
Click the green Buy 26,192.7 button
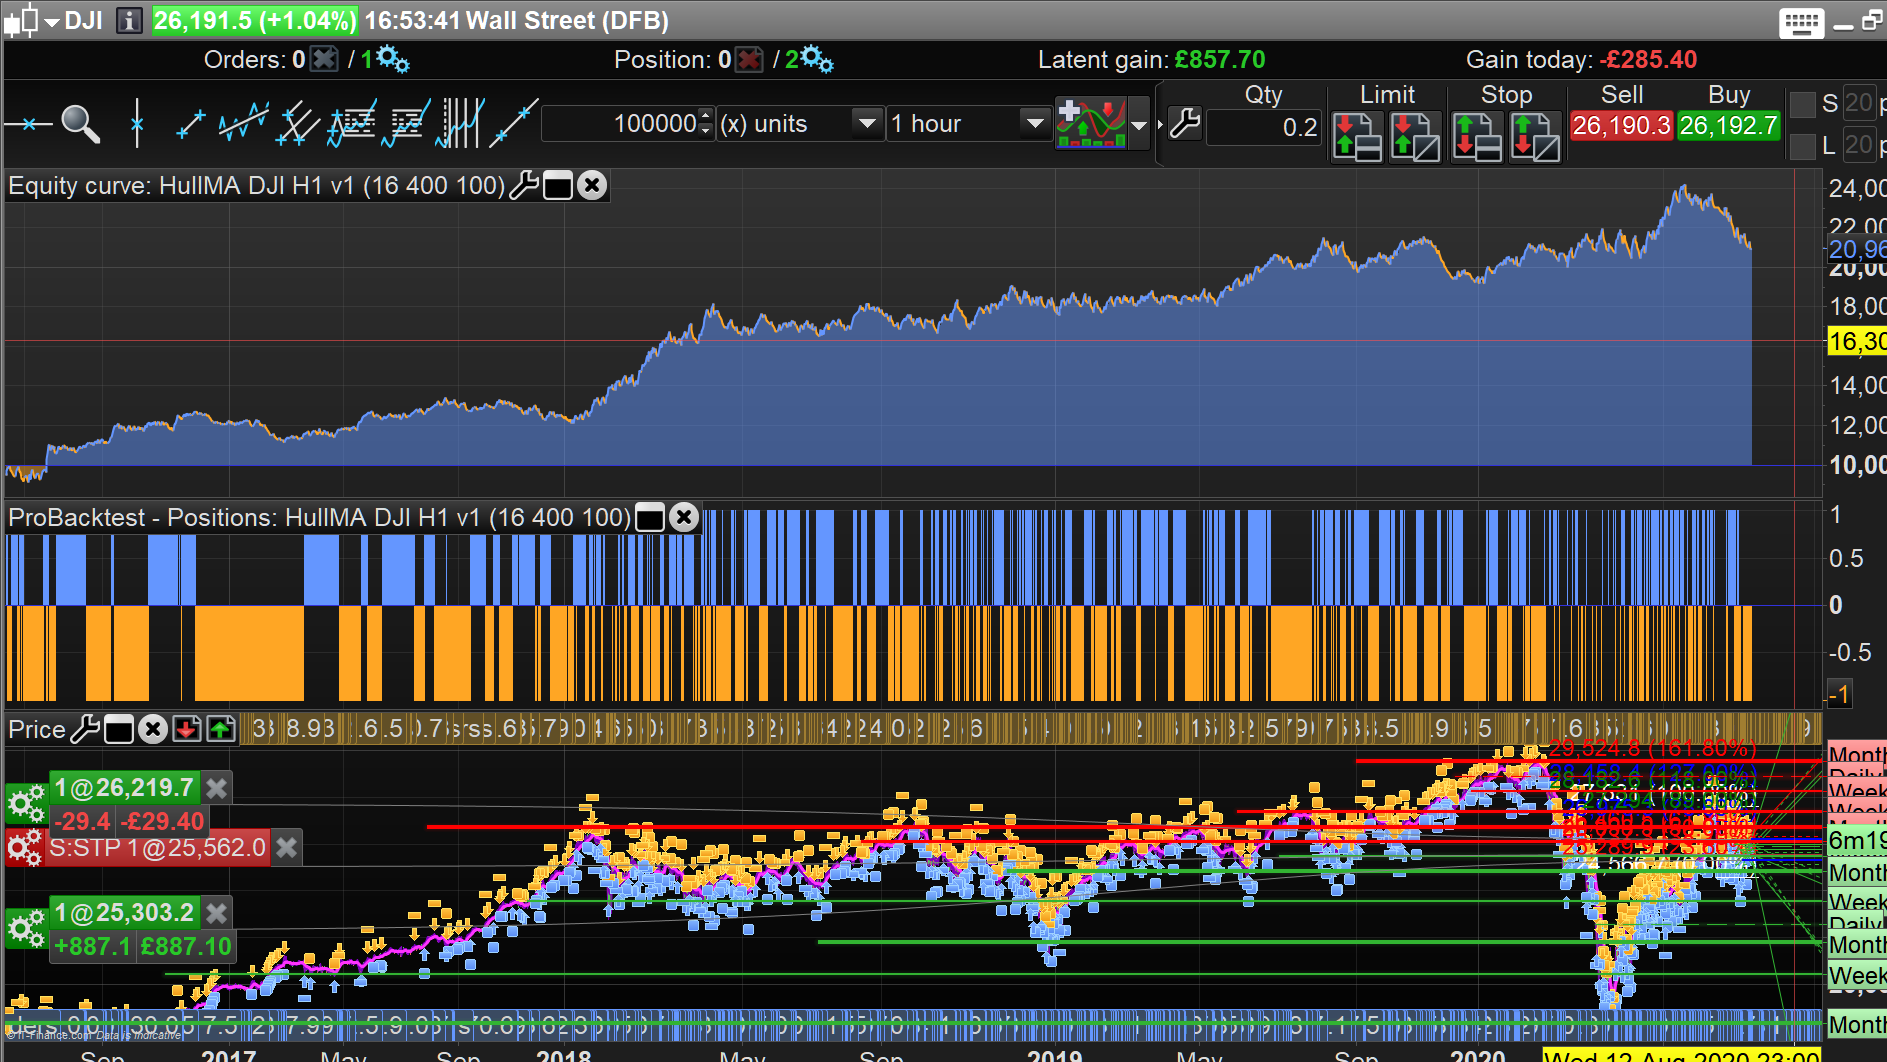click(1728, 126)
